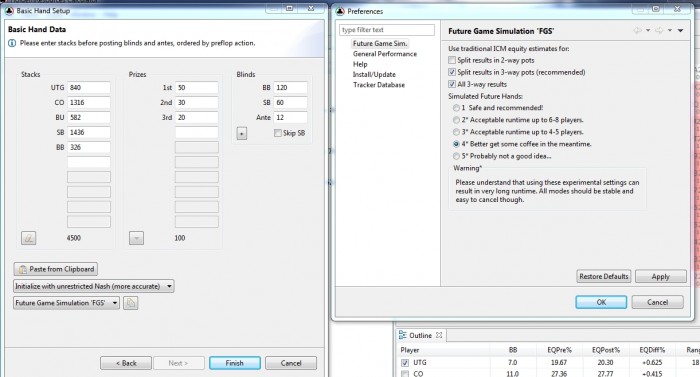Select General Performance preference page
Screen dimensions: 700x377
[x=385, y=54]
